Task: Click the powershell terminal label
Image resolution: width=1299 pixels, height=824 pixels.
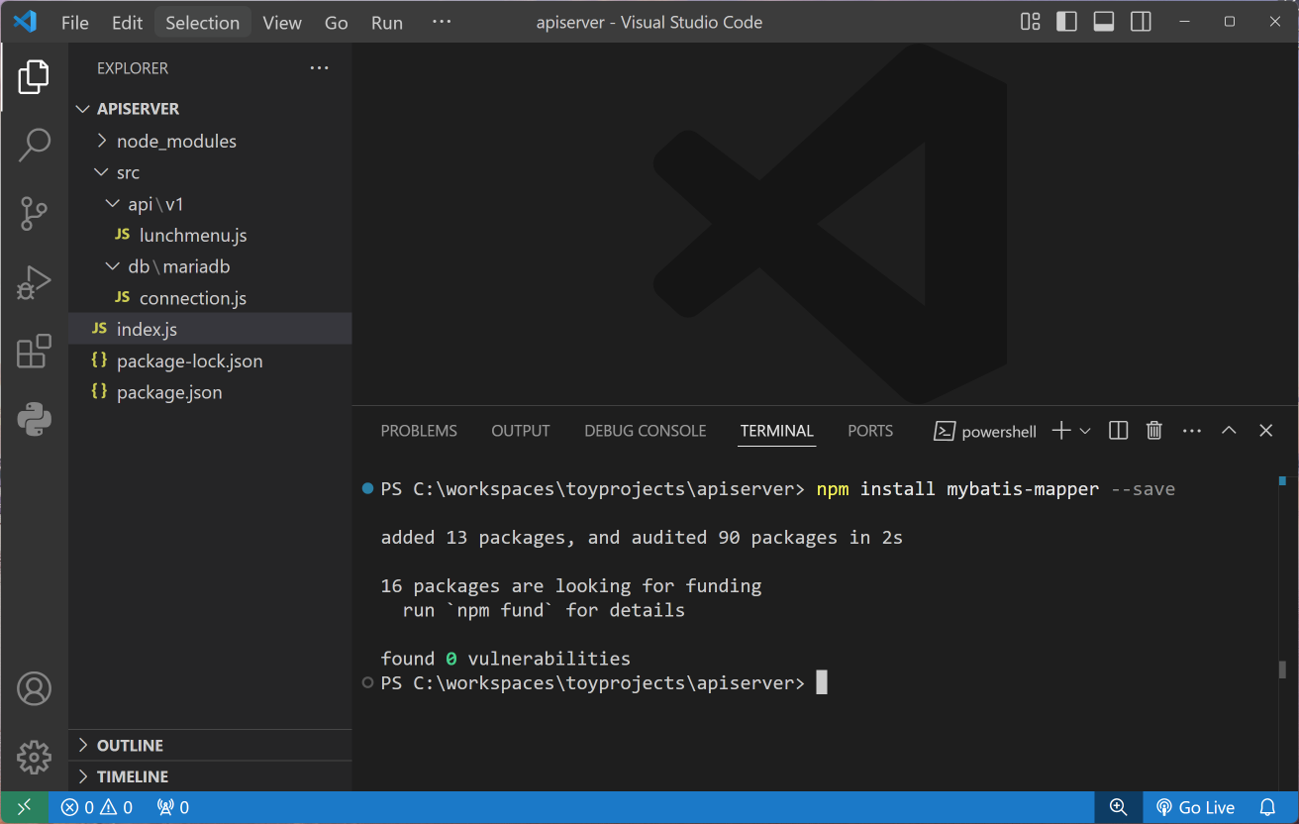Action: 985,431
